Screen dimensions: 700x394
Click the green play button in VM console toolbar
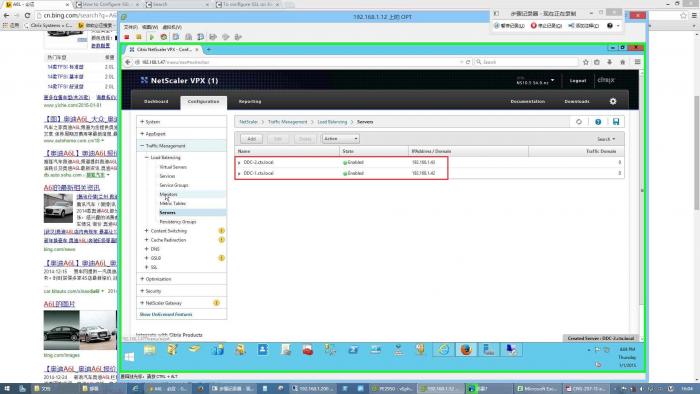[151, 37]
